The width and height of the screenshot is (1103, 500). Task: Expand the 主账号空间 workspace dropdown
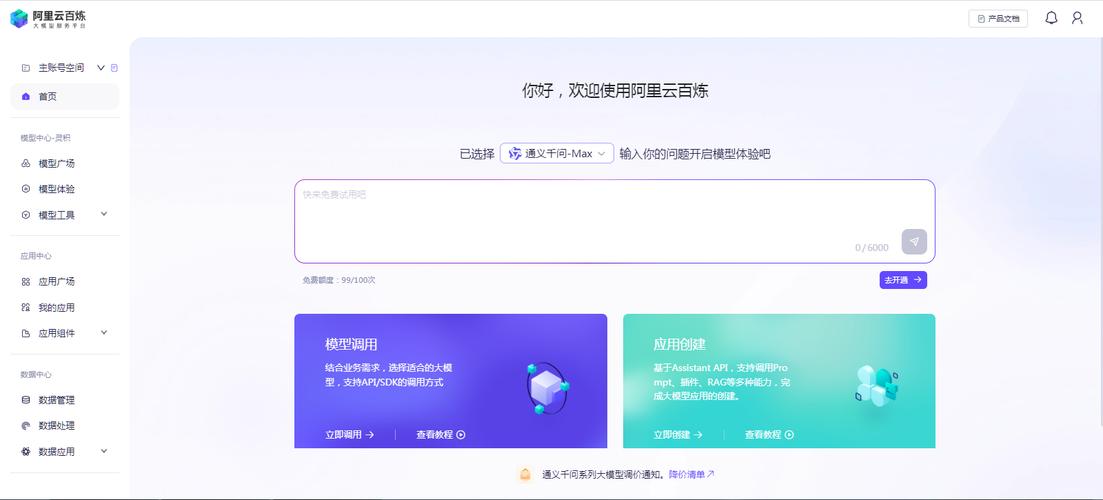pos(101,68)
